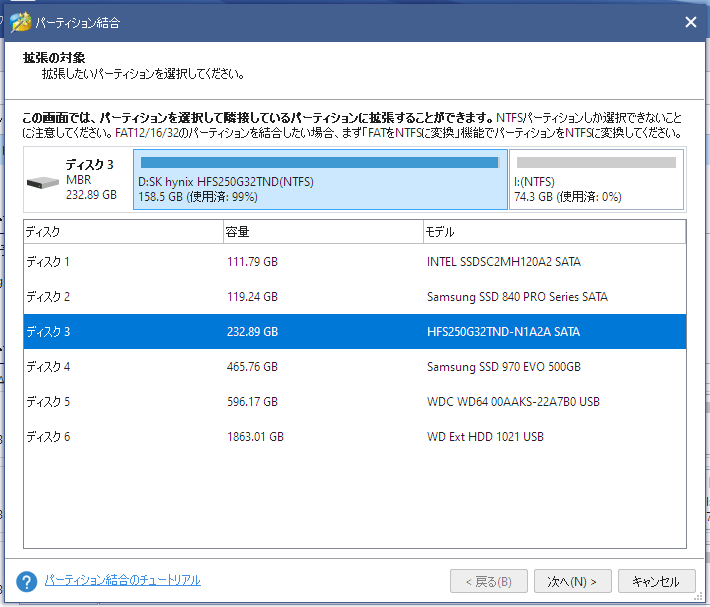Screen dimensions: 710x607
Task: Close the パーティション結合 dialog
Action: 691,22
